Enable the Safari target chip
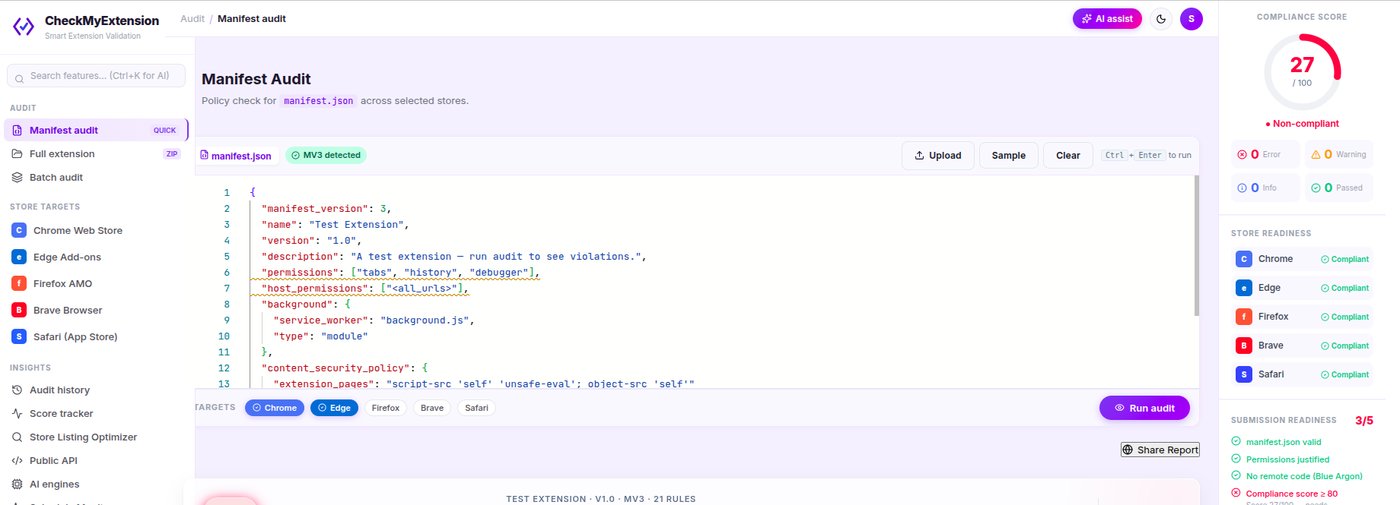Image resolution: width=1400 pixels, height=505 pixels. (477, 408)
